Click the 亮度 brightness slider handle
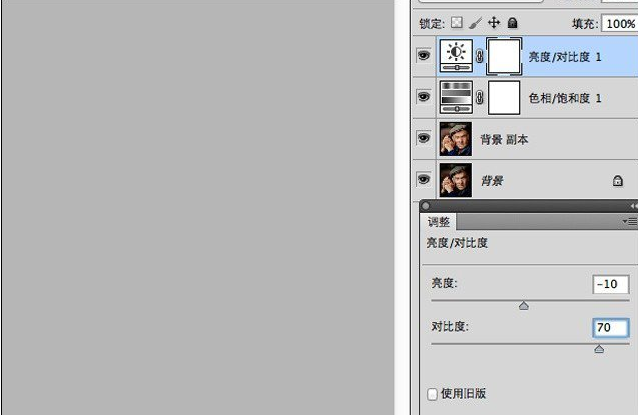 [524, 306]
